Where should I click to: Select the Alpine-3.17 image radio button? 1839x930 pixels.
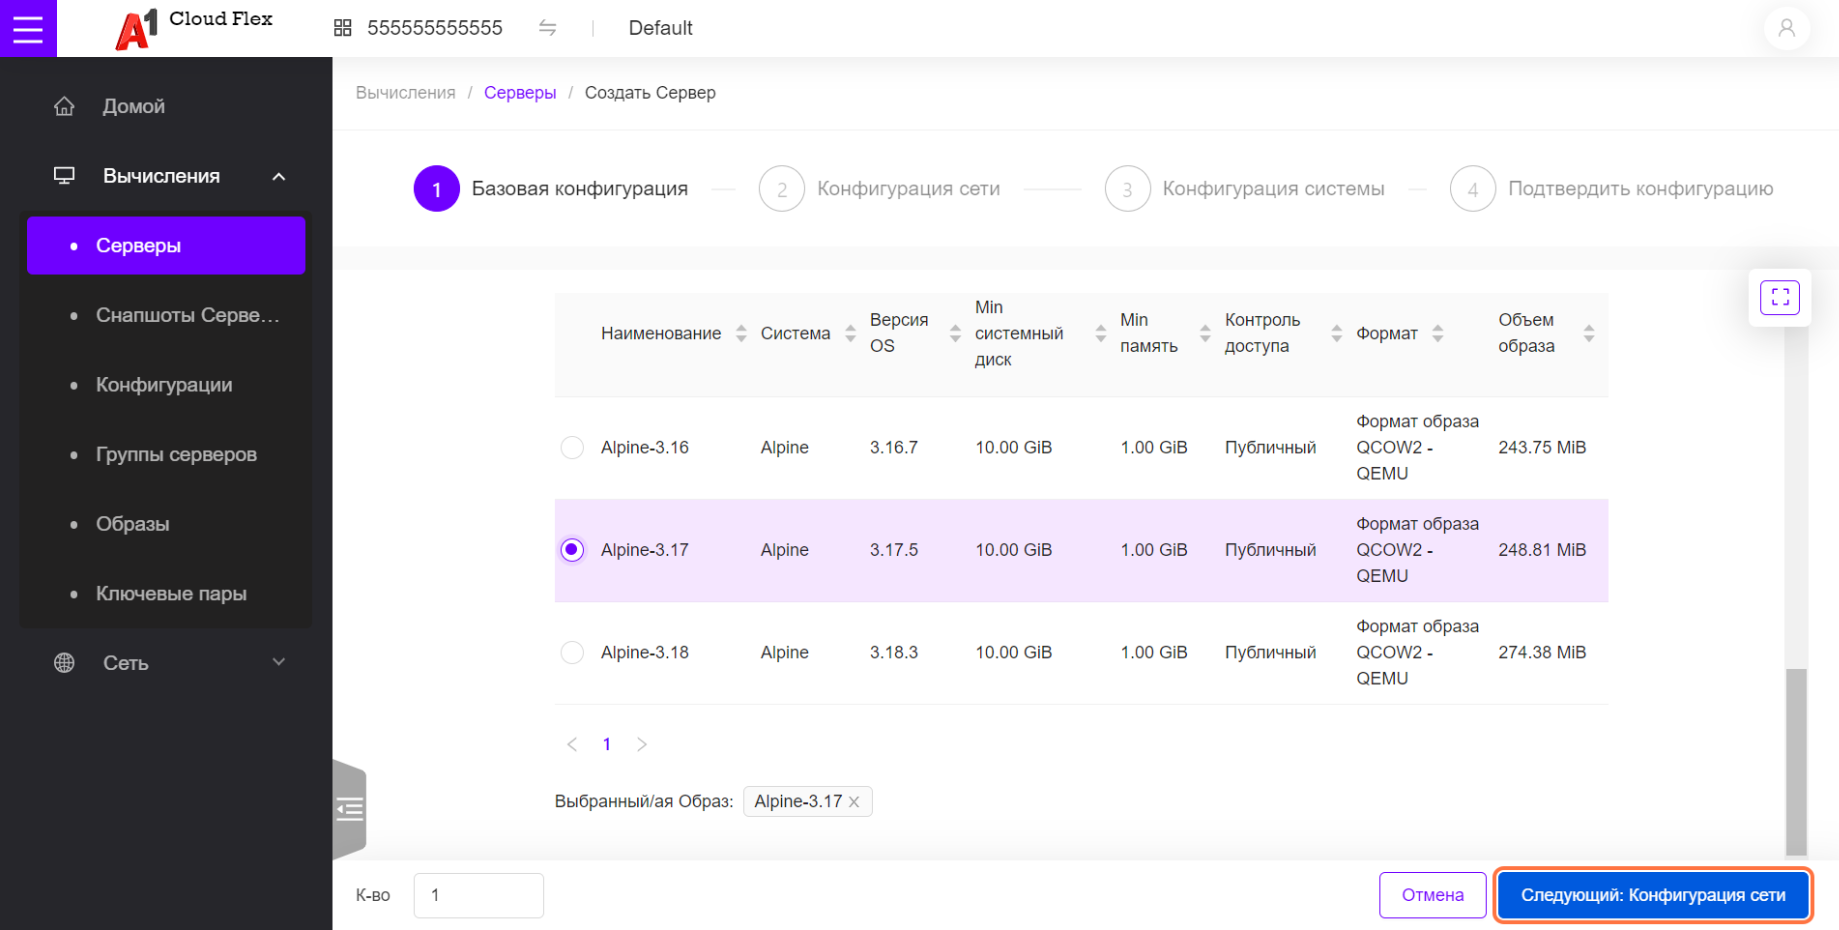tap(572, 550)
